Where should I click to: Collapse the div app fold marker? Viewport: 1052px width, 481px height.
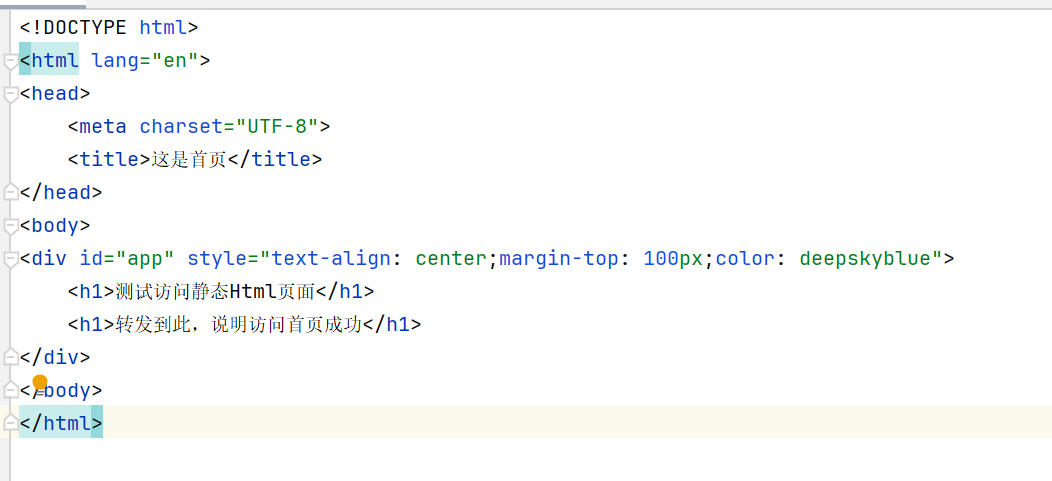point(11,260)
